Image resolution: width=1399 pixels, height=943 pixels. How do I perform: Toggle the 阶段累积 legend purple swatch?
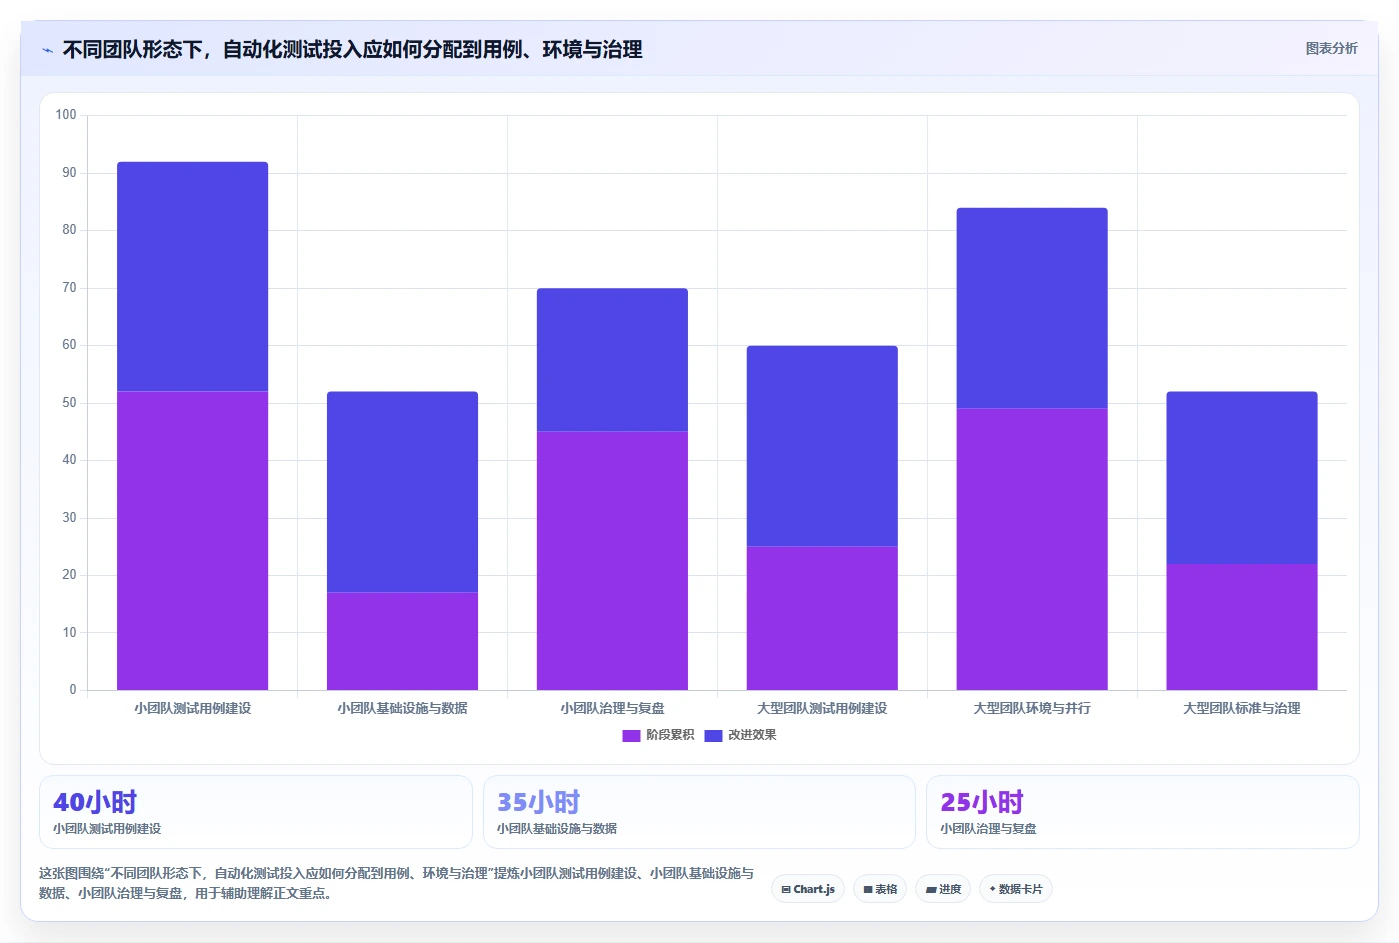tap(631, 735)
